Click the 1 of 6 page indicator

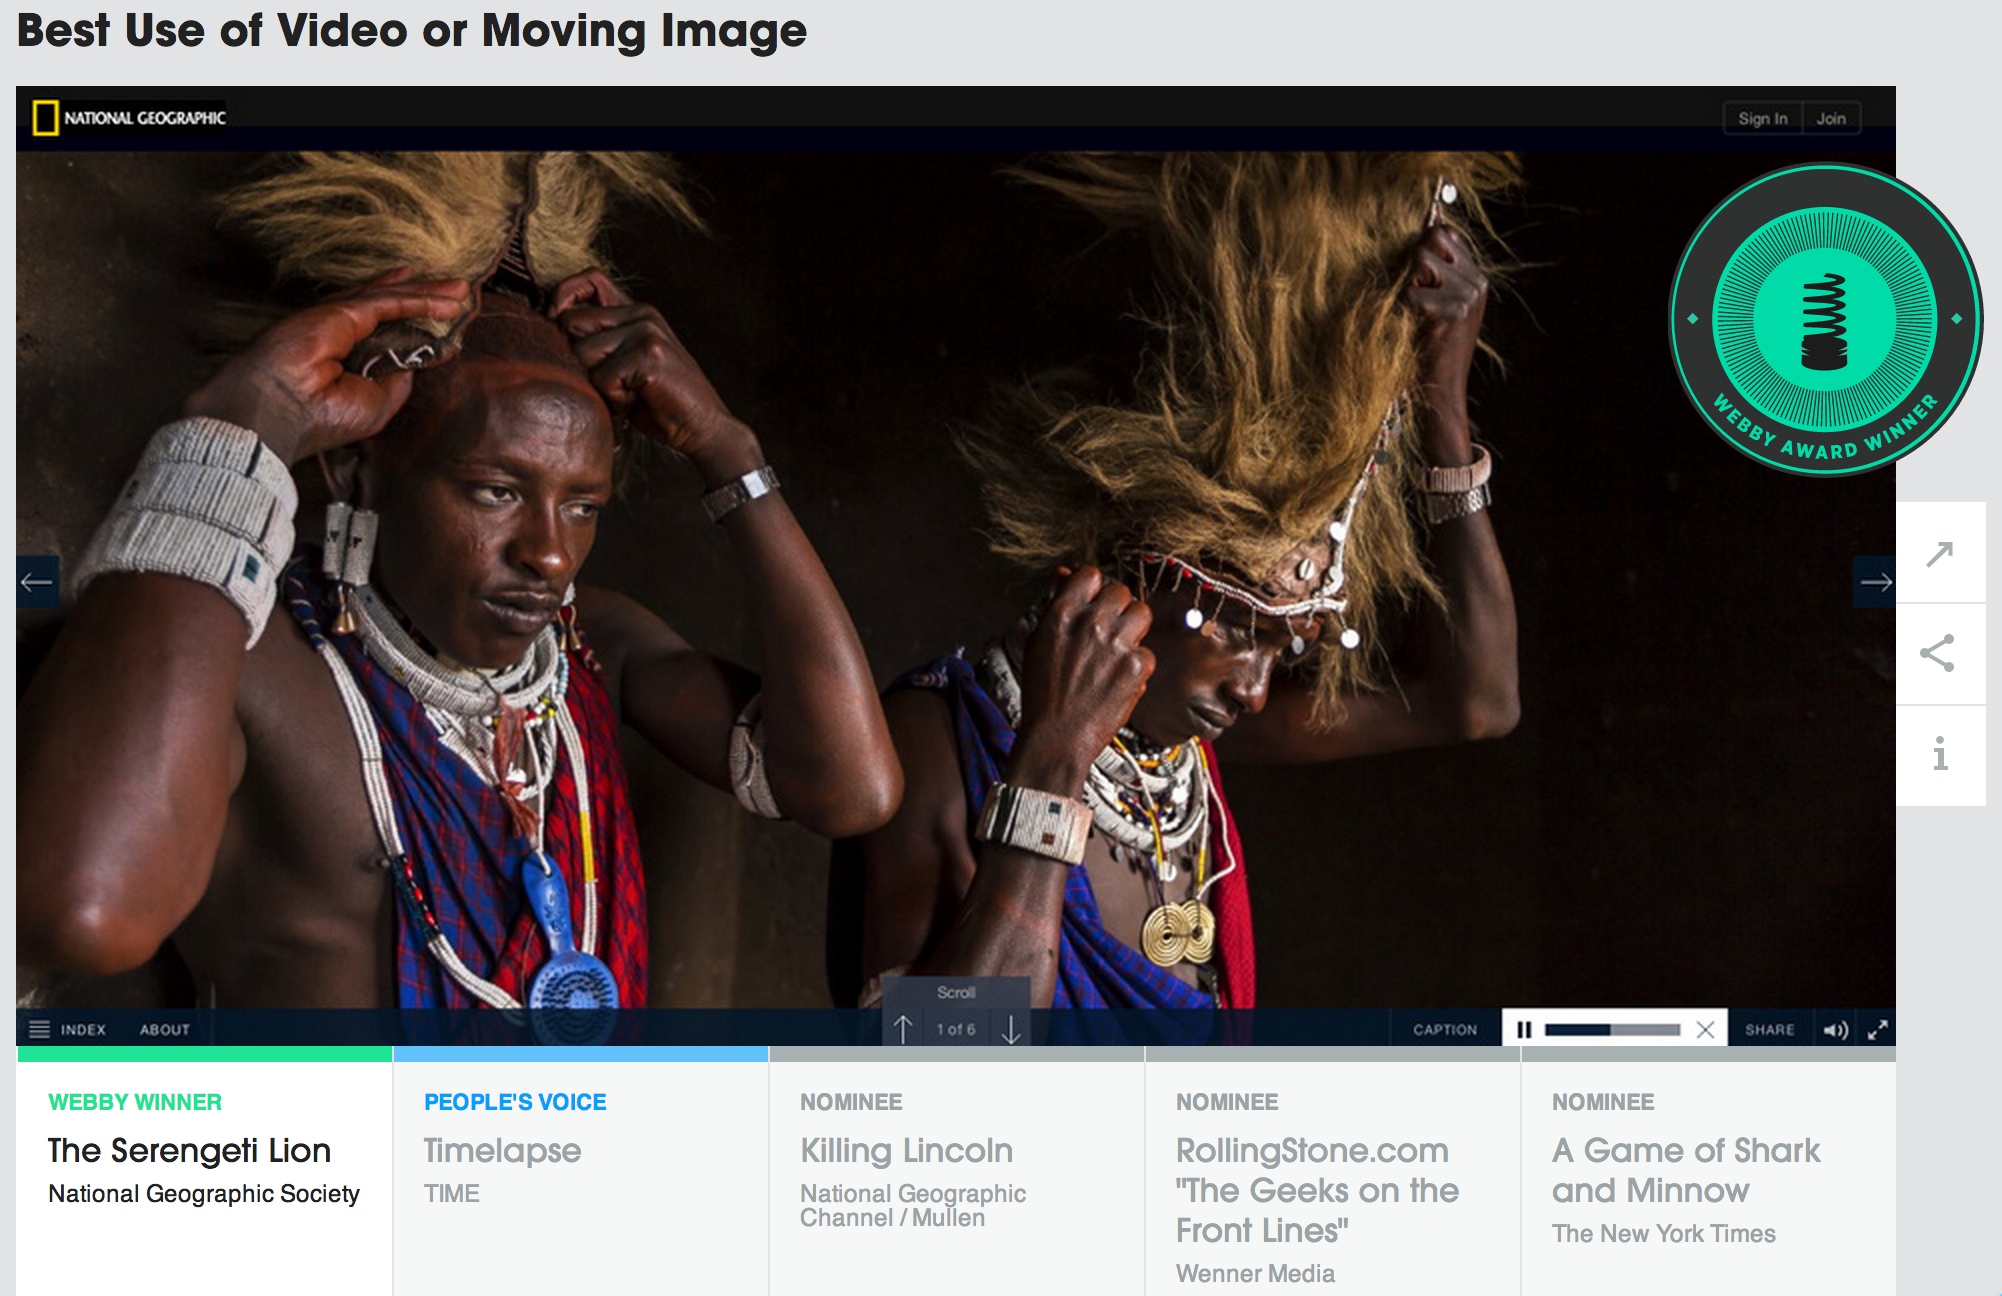click(x=956, y=1029)
